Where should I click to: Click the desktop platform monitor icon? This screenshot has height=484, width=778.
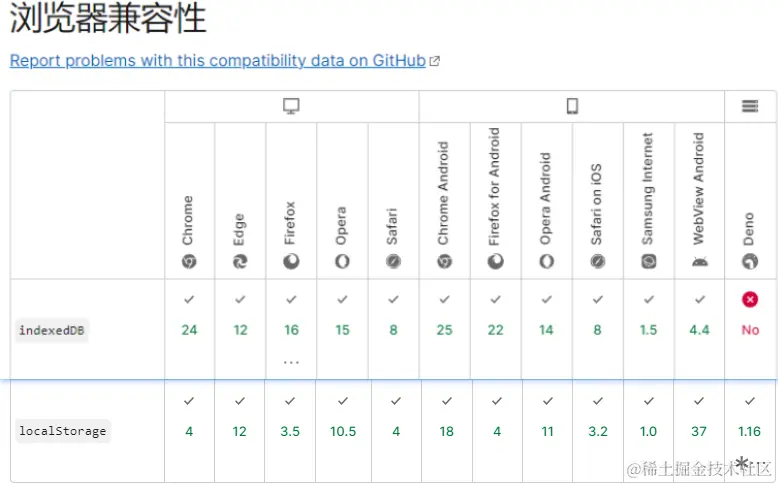[291, 106]
